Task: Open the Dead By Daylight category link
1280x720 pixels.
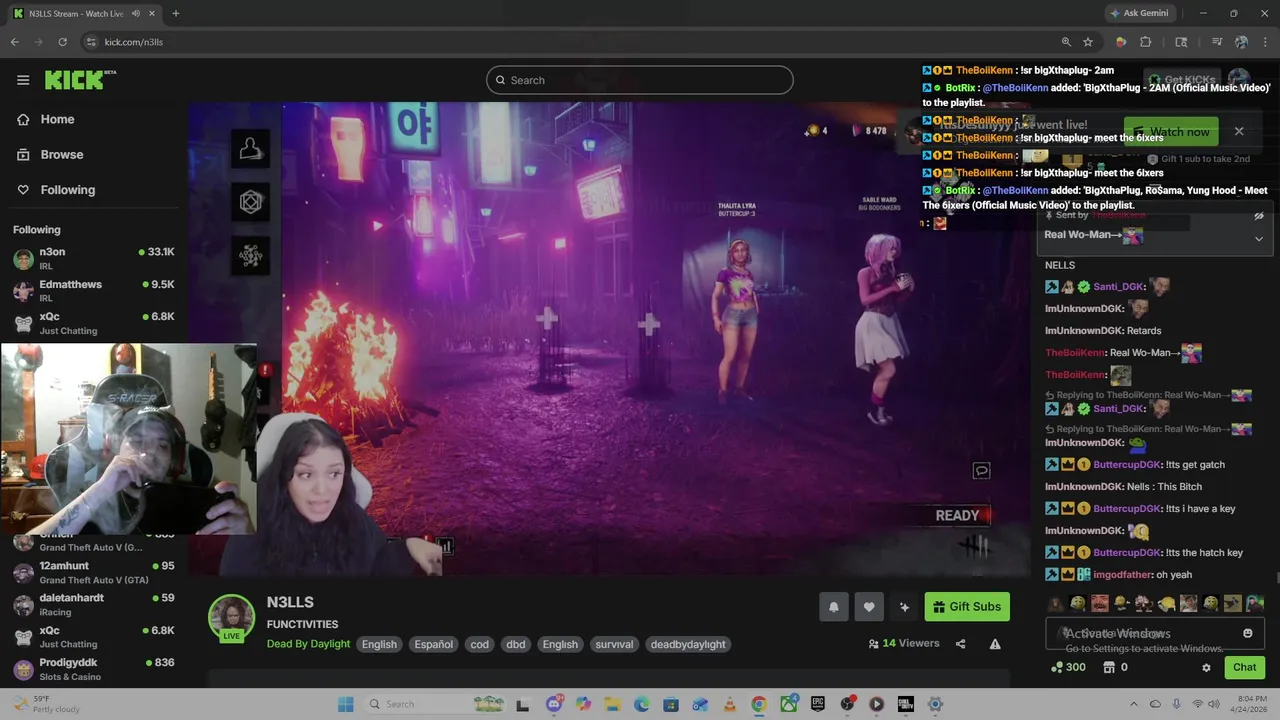Action: (x=308, y=644)
